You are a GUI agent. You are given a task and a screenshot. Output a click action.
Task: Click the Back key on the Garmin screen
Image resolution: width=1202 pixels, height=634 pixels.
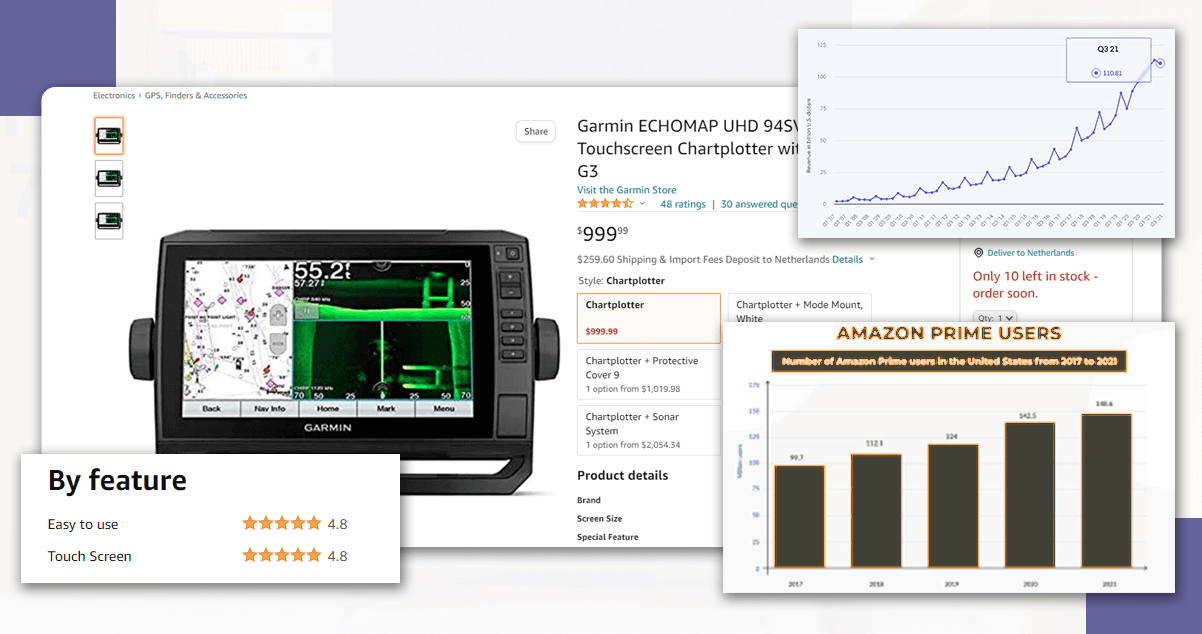pyautogui.click(x=212, y=408)
